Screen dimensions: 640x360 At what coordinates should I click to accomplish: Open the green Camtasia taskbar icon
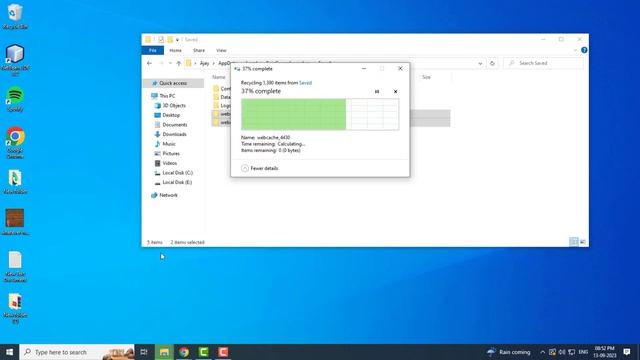coord(203,352)
